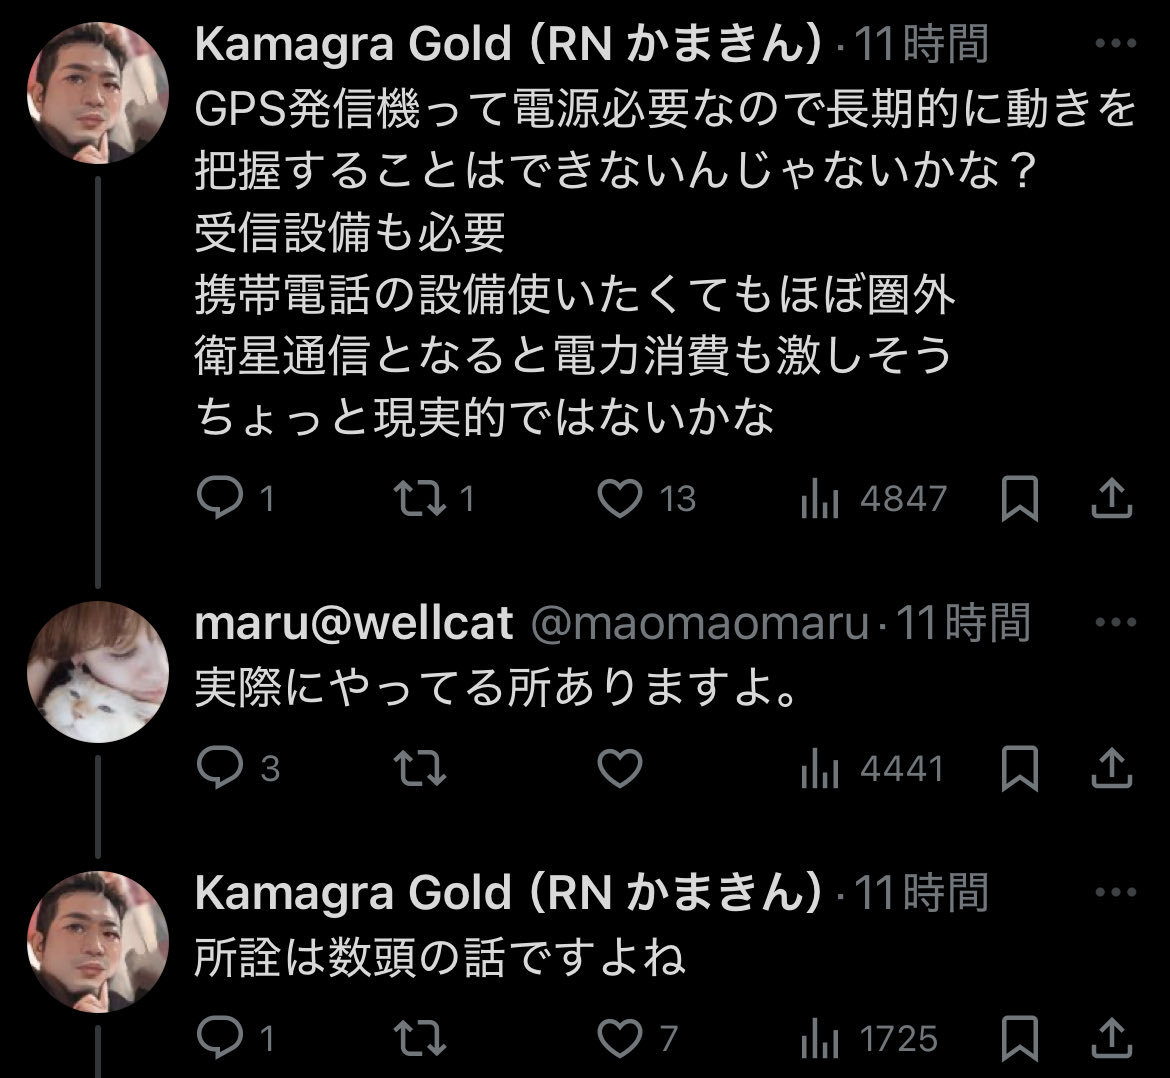
Task: Open more options on maru@wellcat tweet
Action: (1115, 623)
